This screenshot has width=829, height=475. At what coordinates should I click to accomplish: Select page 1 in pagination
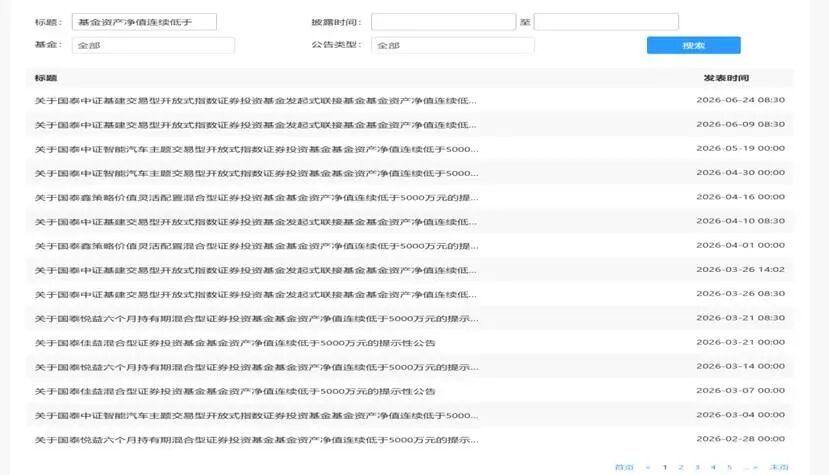(665, 467)
